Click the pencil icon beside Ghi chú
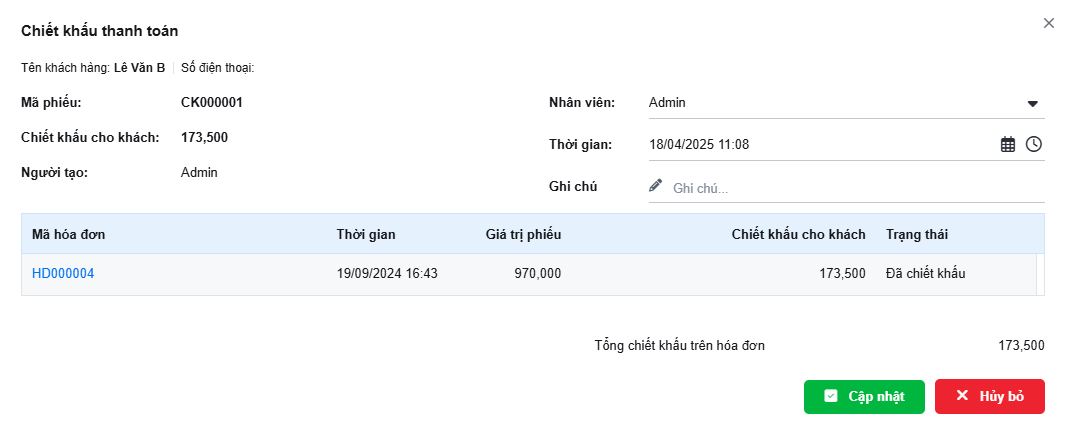The width and height of the screenshot is (1069, 437). [655, 185]
